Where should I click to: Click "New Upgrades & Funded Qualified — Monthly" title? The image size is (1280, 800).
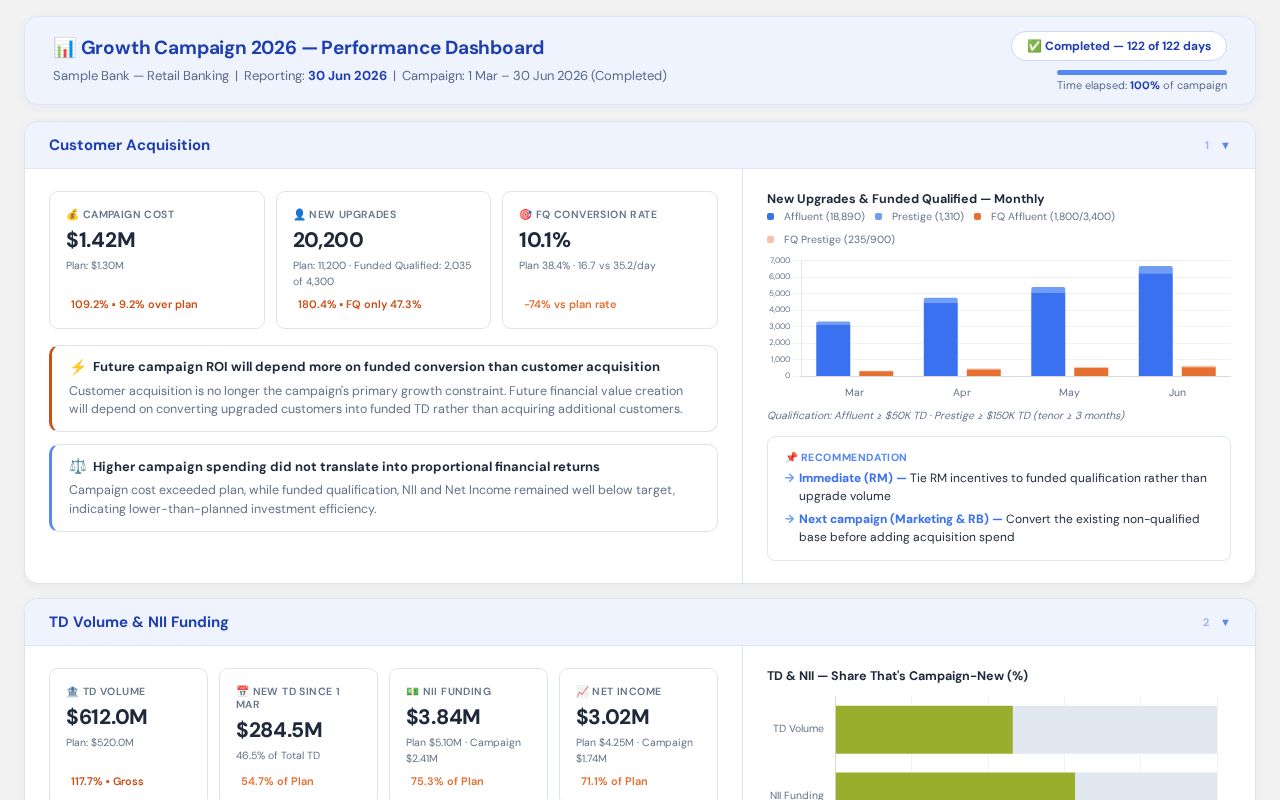pos(906,199)
